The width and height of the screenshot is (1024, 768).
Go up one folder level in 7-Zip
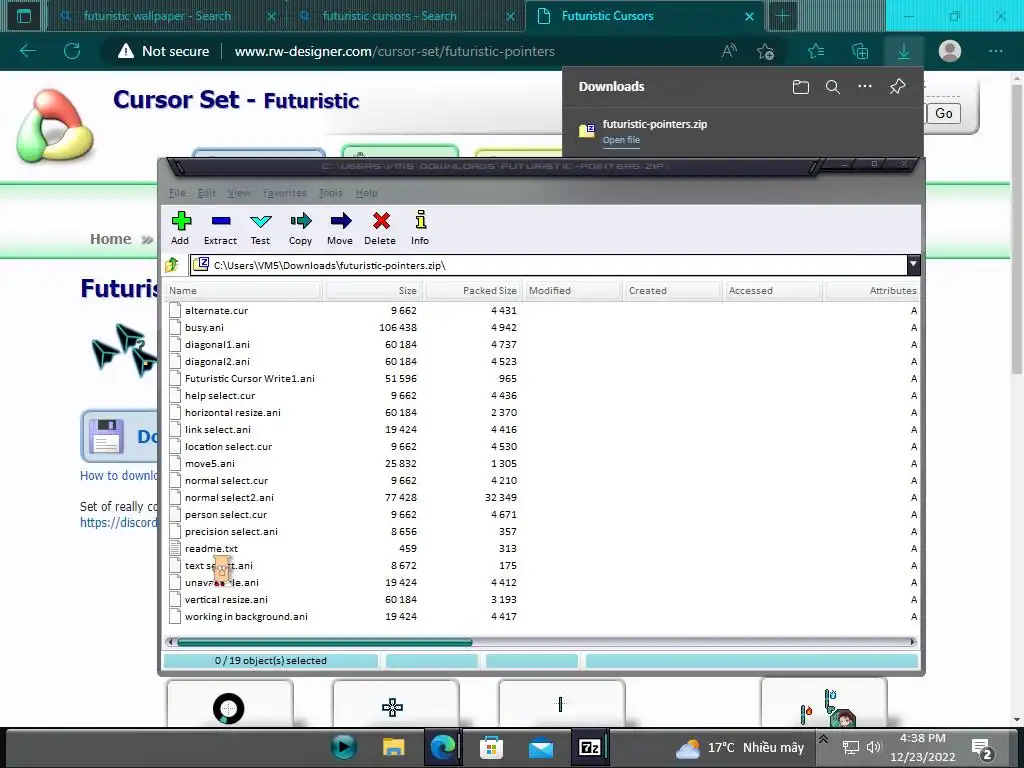[172, 264]
